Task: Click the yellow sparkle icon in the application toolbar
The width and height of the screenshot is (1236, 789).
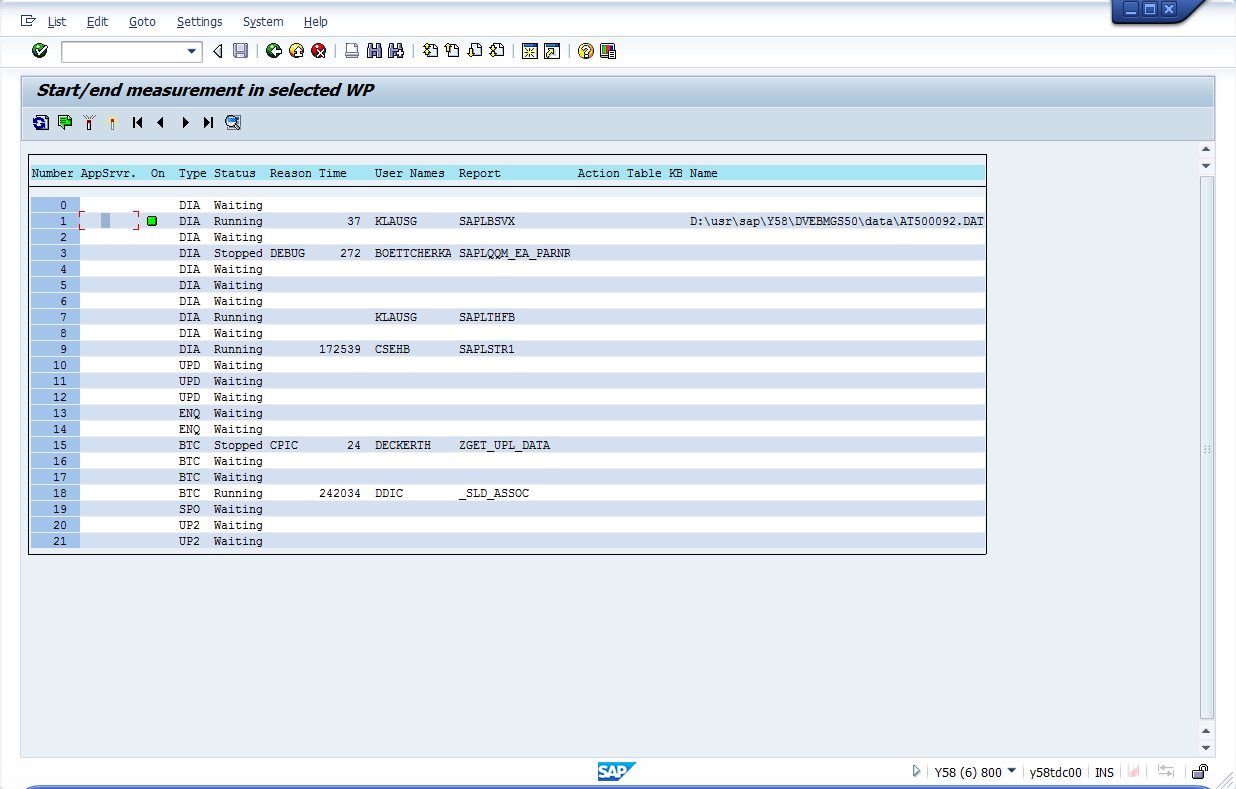Action: tap(113, 123)
